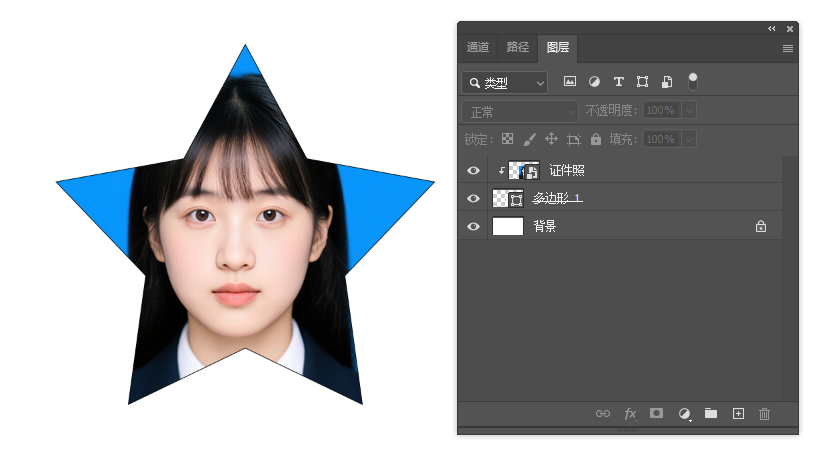The height and width of the screenshot is (462, 819).
Task: Open the Layers panel flyout menu
Action: (x=788, y=48)
